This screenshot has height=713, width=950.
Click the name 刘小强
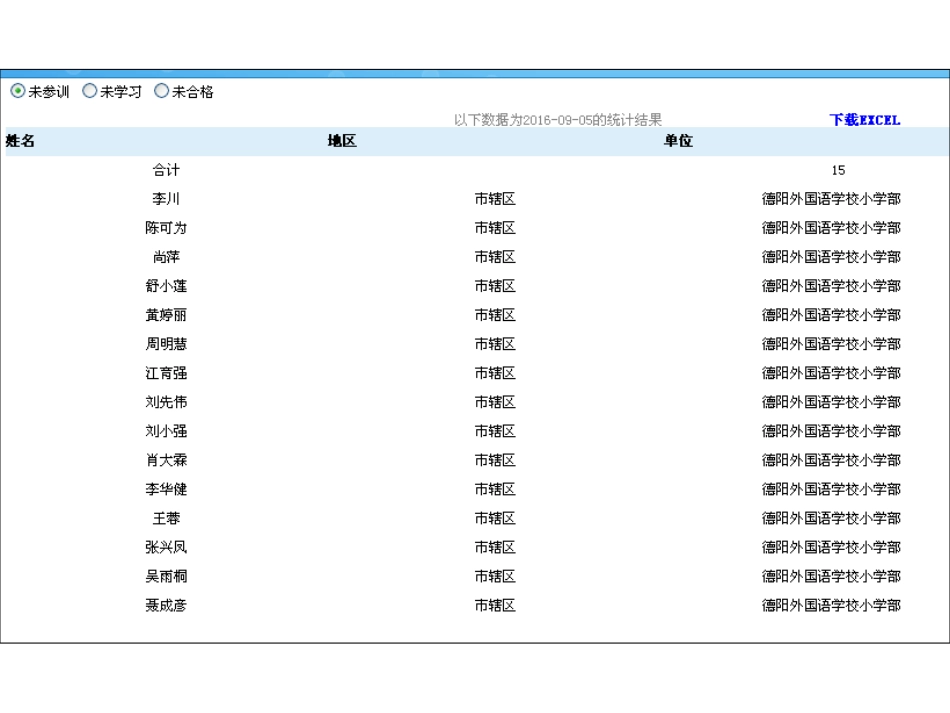[166, 431]
